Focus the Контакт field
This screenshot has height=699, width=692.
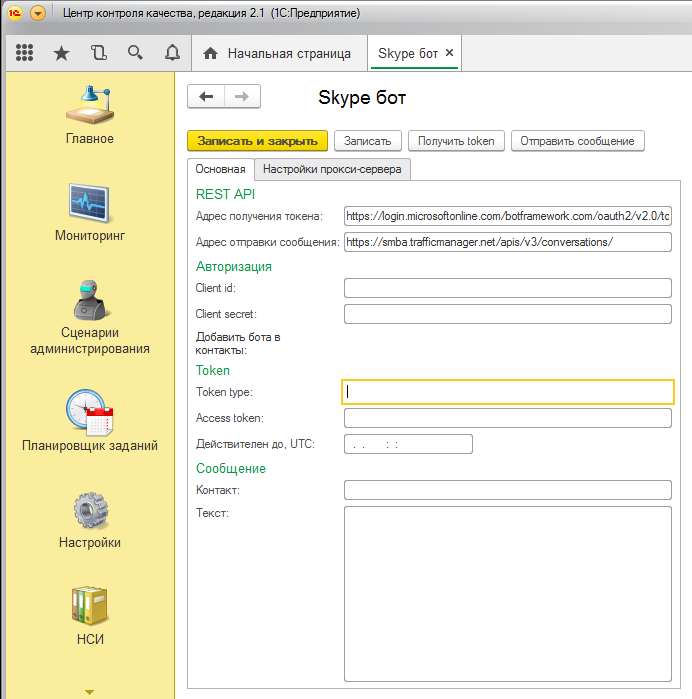coord(508,490)
